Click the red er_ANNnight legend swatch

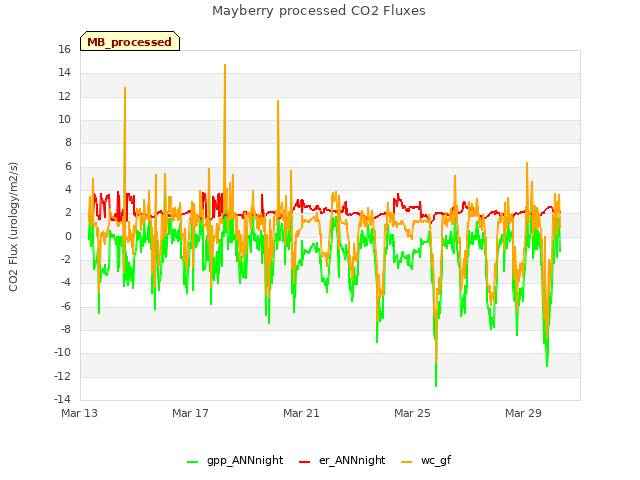tap(304, 462)
